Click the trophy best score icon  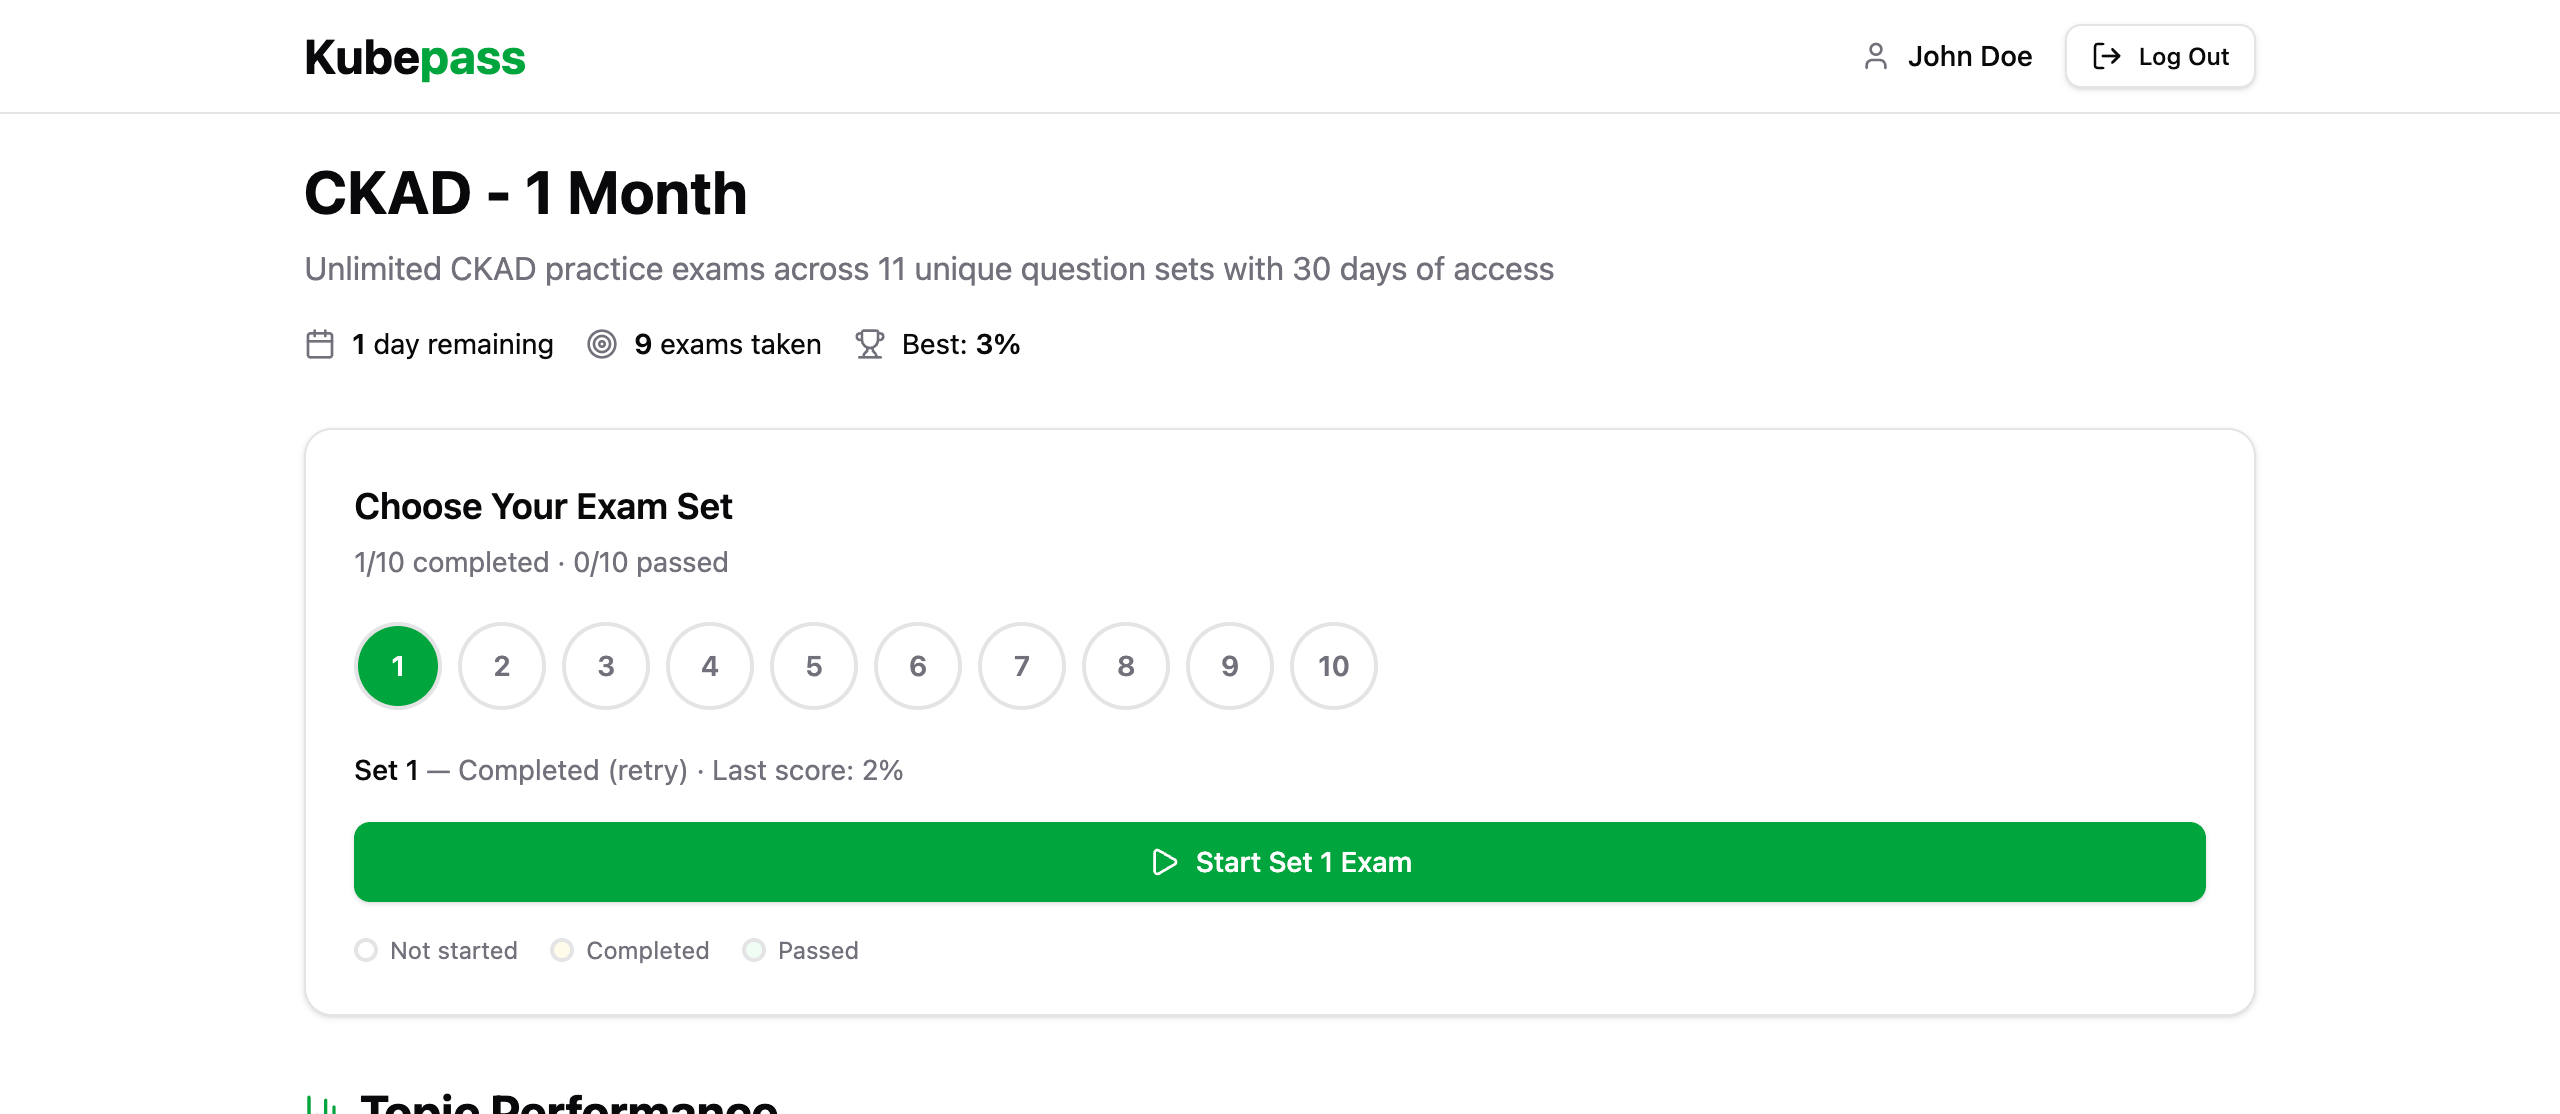click(x=869, y=344)
